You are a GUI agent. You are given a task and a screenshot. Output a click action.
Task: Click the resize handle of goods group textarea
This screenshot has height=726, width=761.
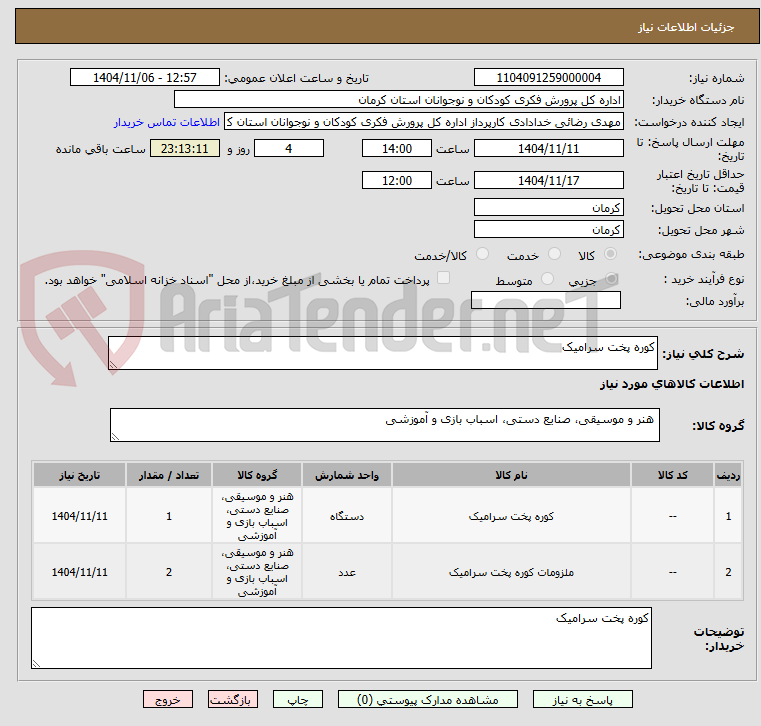[x=115, y=437]
